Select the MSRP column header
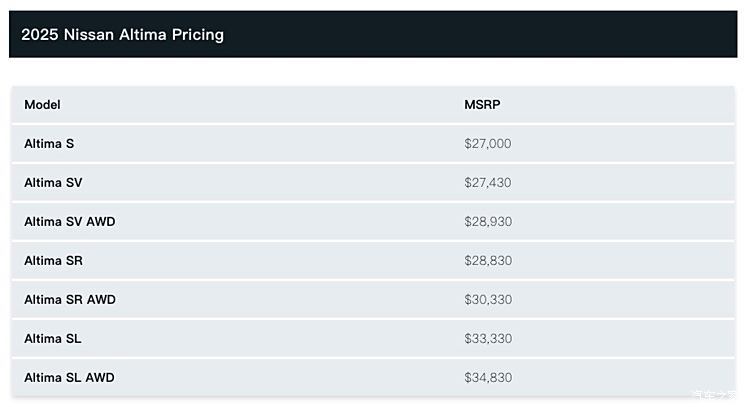The width and height of the screenshot is (744, 407). point(482,105)
